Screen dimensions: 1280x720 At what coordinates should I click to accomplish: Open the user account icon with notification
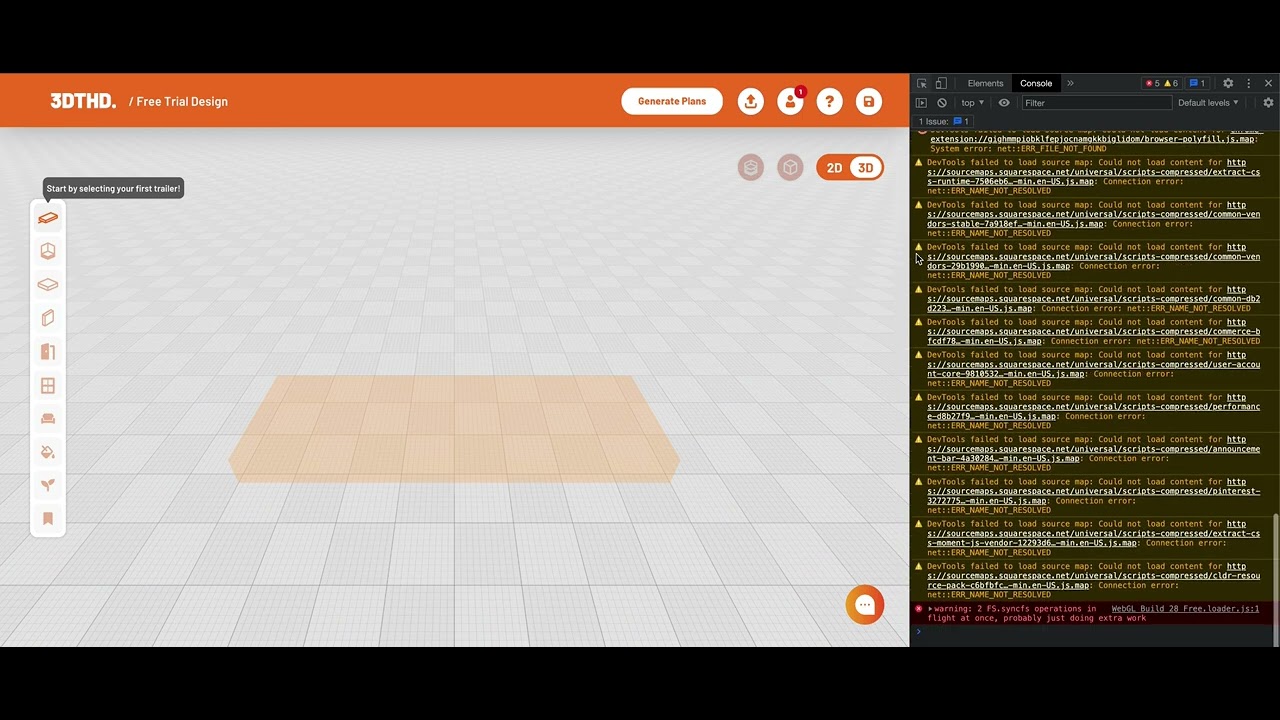791,101
